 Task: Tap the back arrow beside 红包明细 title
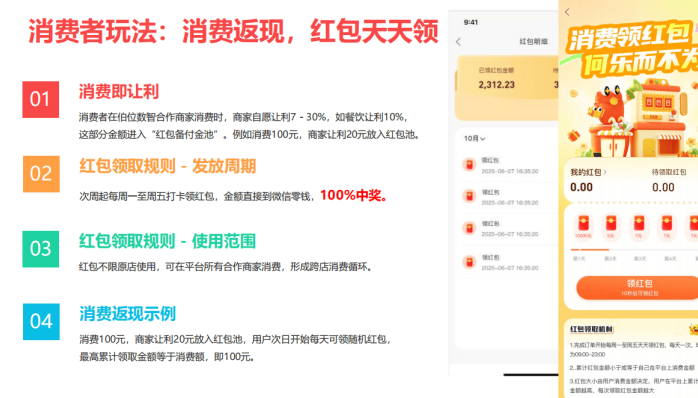tap(459, 42)
